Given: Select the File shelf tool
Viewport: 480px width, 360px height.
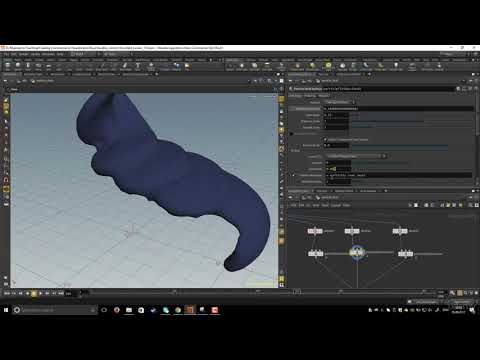Looking at the screenshot, I should click(x=187, y=66).
